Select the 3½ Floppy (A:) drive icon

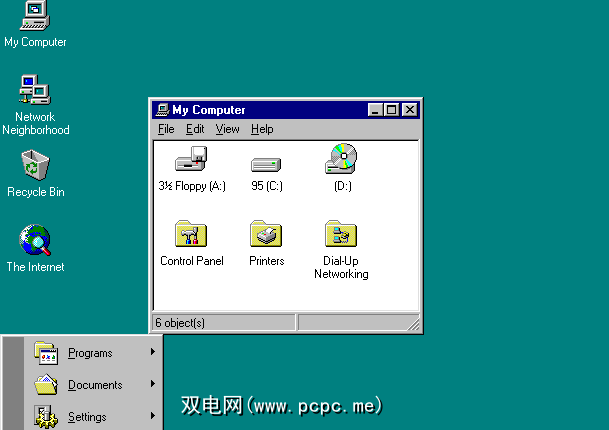[x=191, y=158]
